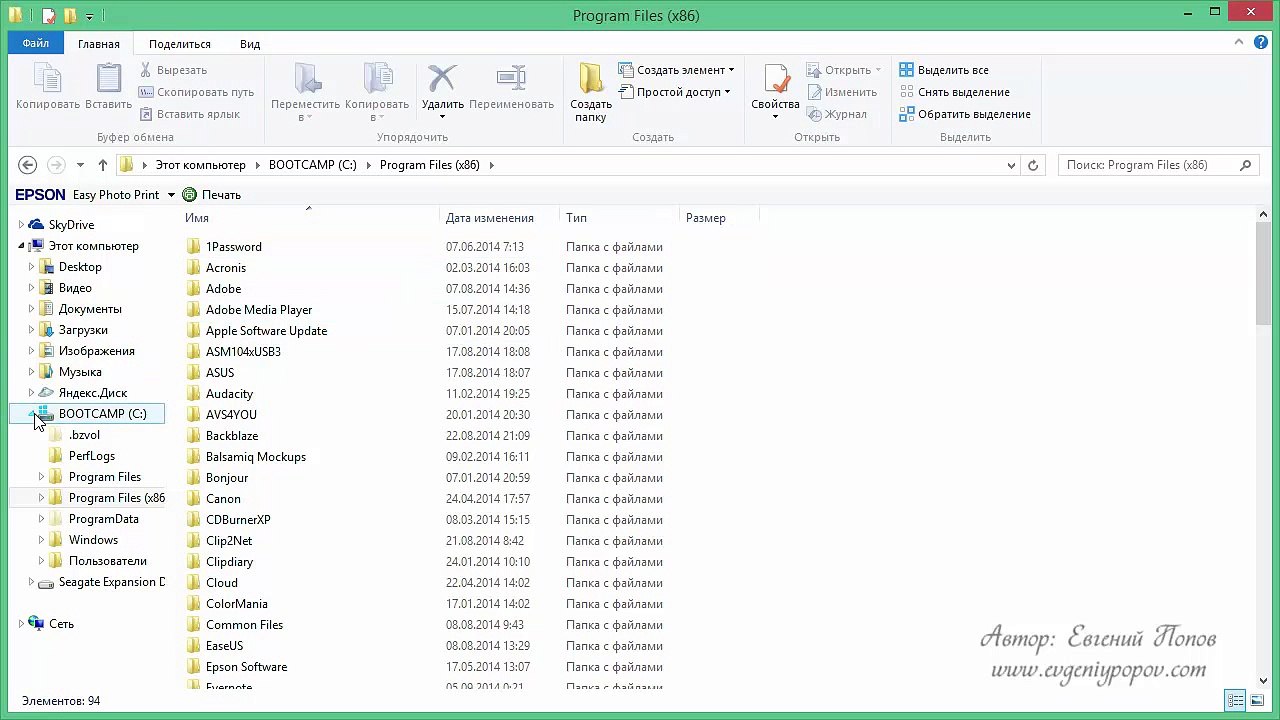Switch to large icons view in status bar

tap(1256, 701)
